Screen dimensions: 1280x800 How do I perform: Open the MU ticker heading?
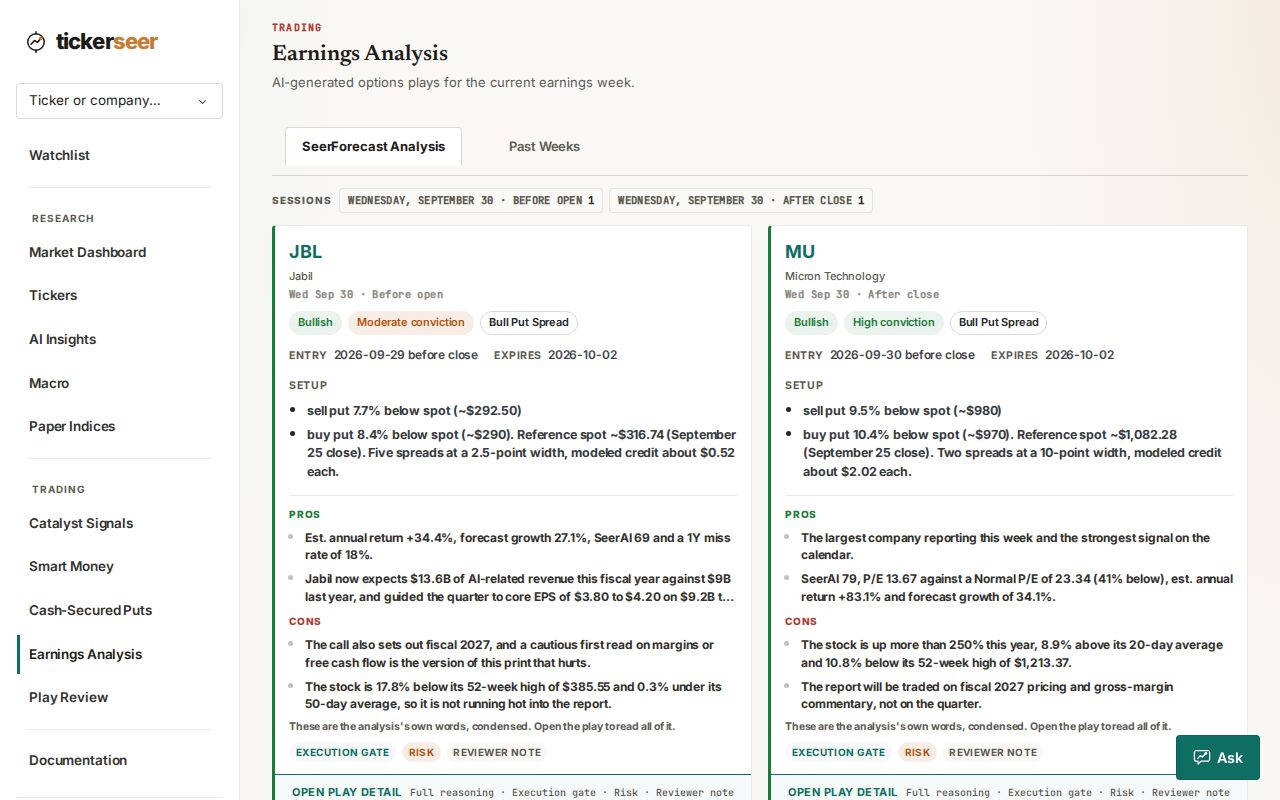(800, 252)
